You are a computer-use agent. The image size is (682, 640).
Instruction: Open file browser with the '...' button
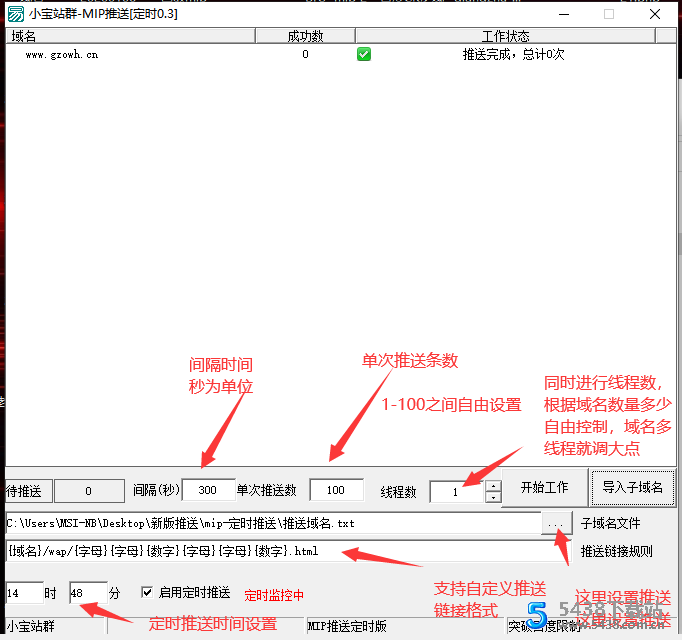(556, 523)
